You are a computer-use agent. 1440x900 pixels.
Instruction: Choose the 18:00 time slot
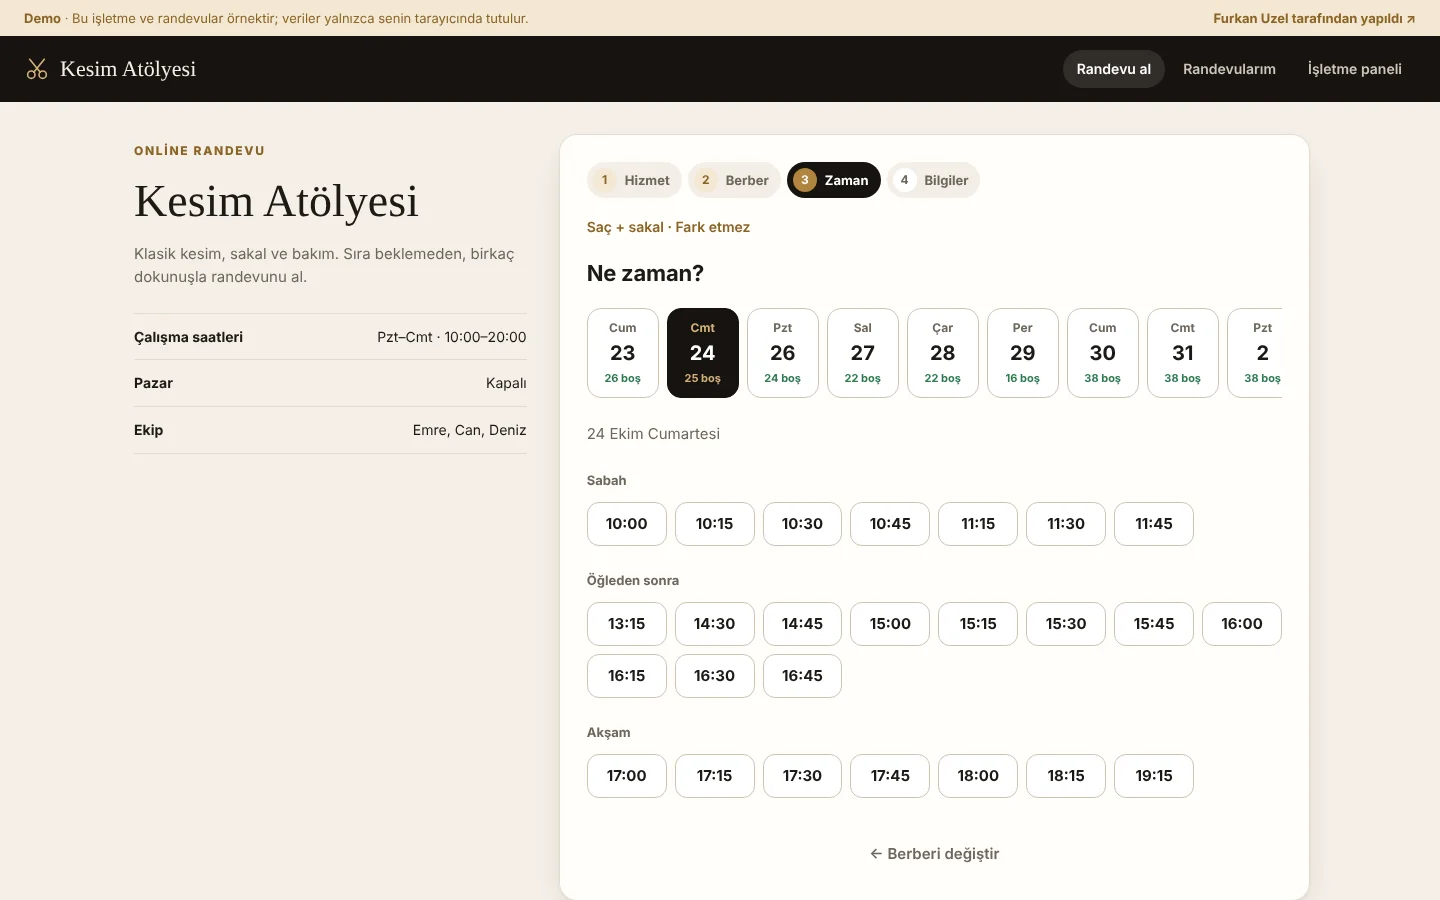point(978,776)
